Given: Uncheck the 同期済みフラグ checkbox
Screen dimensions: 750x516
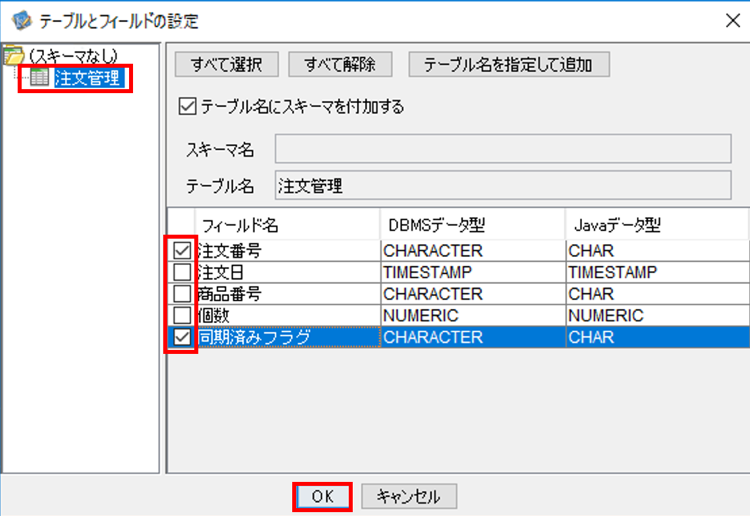Looking at the screenshot, I should click(182, 337).
